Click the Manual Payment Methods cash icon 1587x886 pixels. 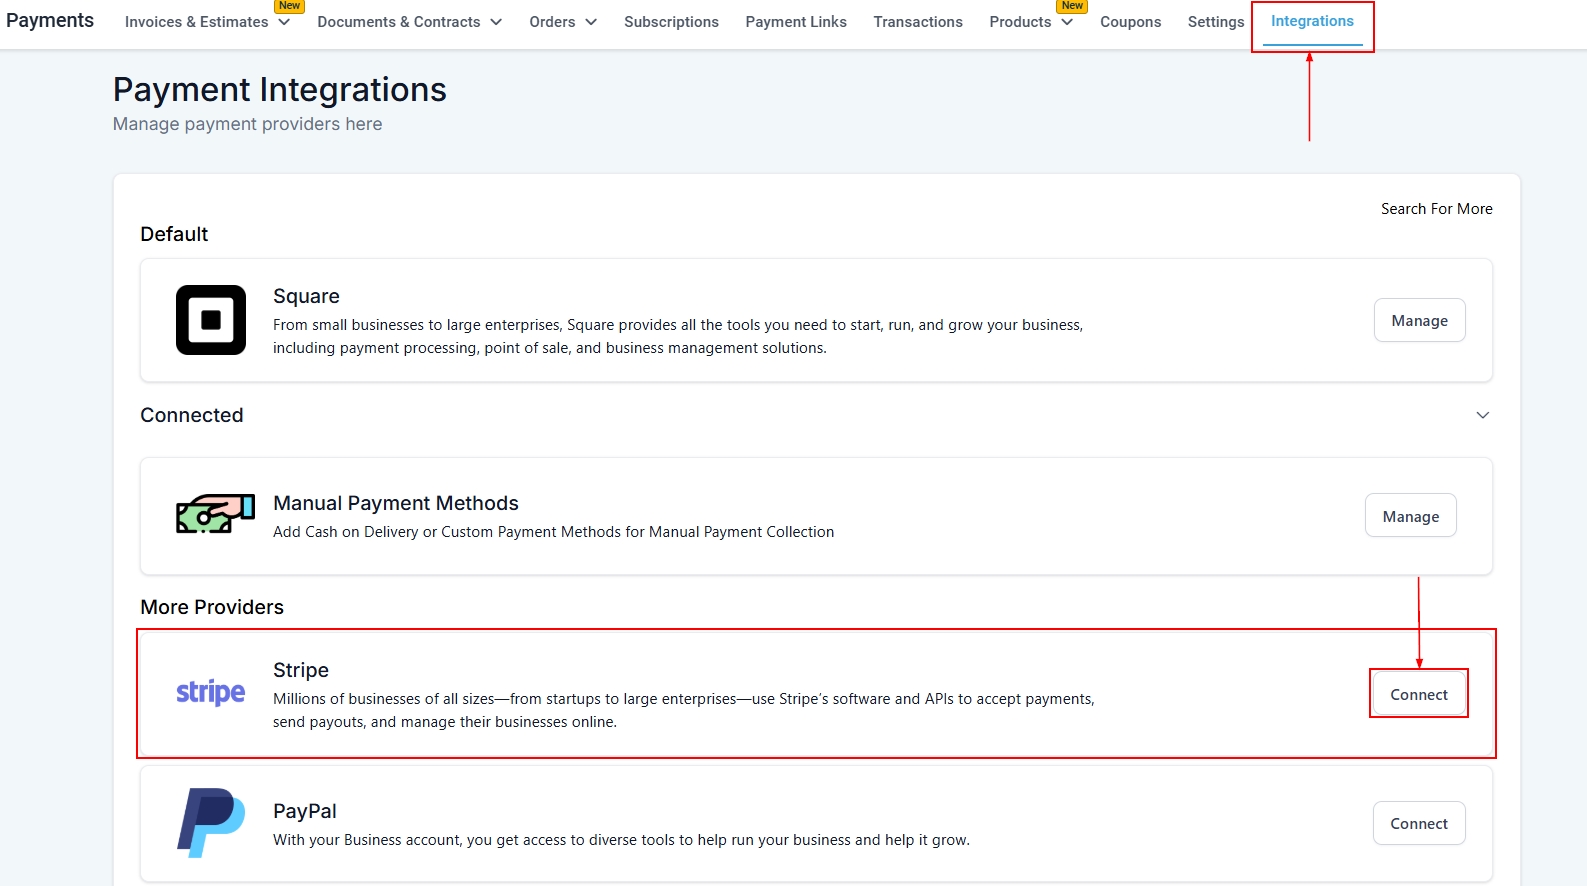coord(215,514)
